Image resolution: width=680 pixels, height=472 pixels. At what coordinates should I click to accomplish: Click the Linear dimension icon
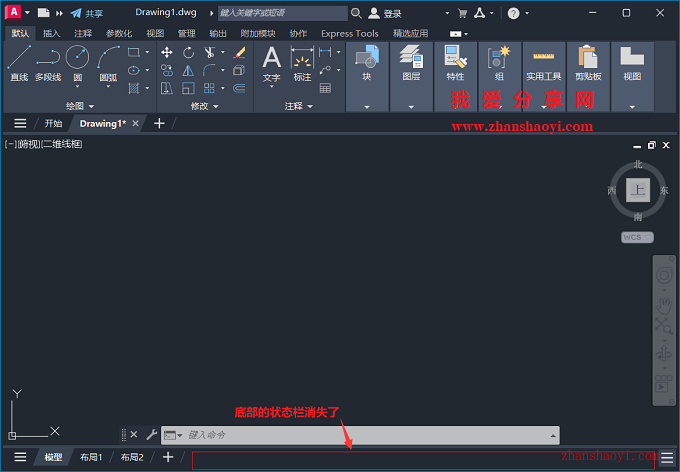(325, 52)
